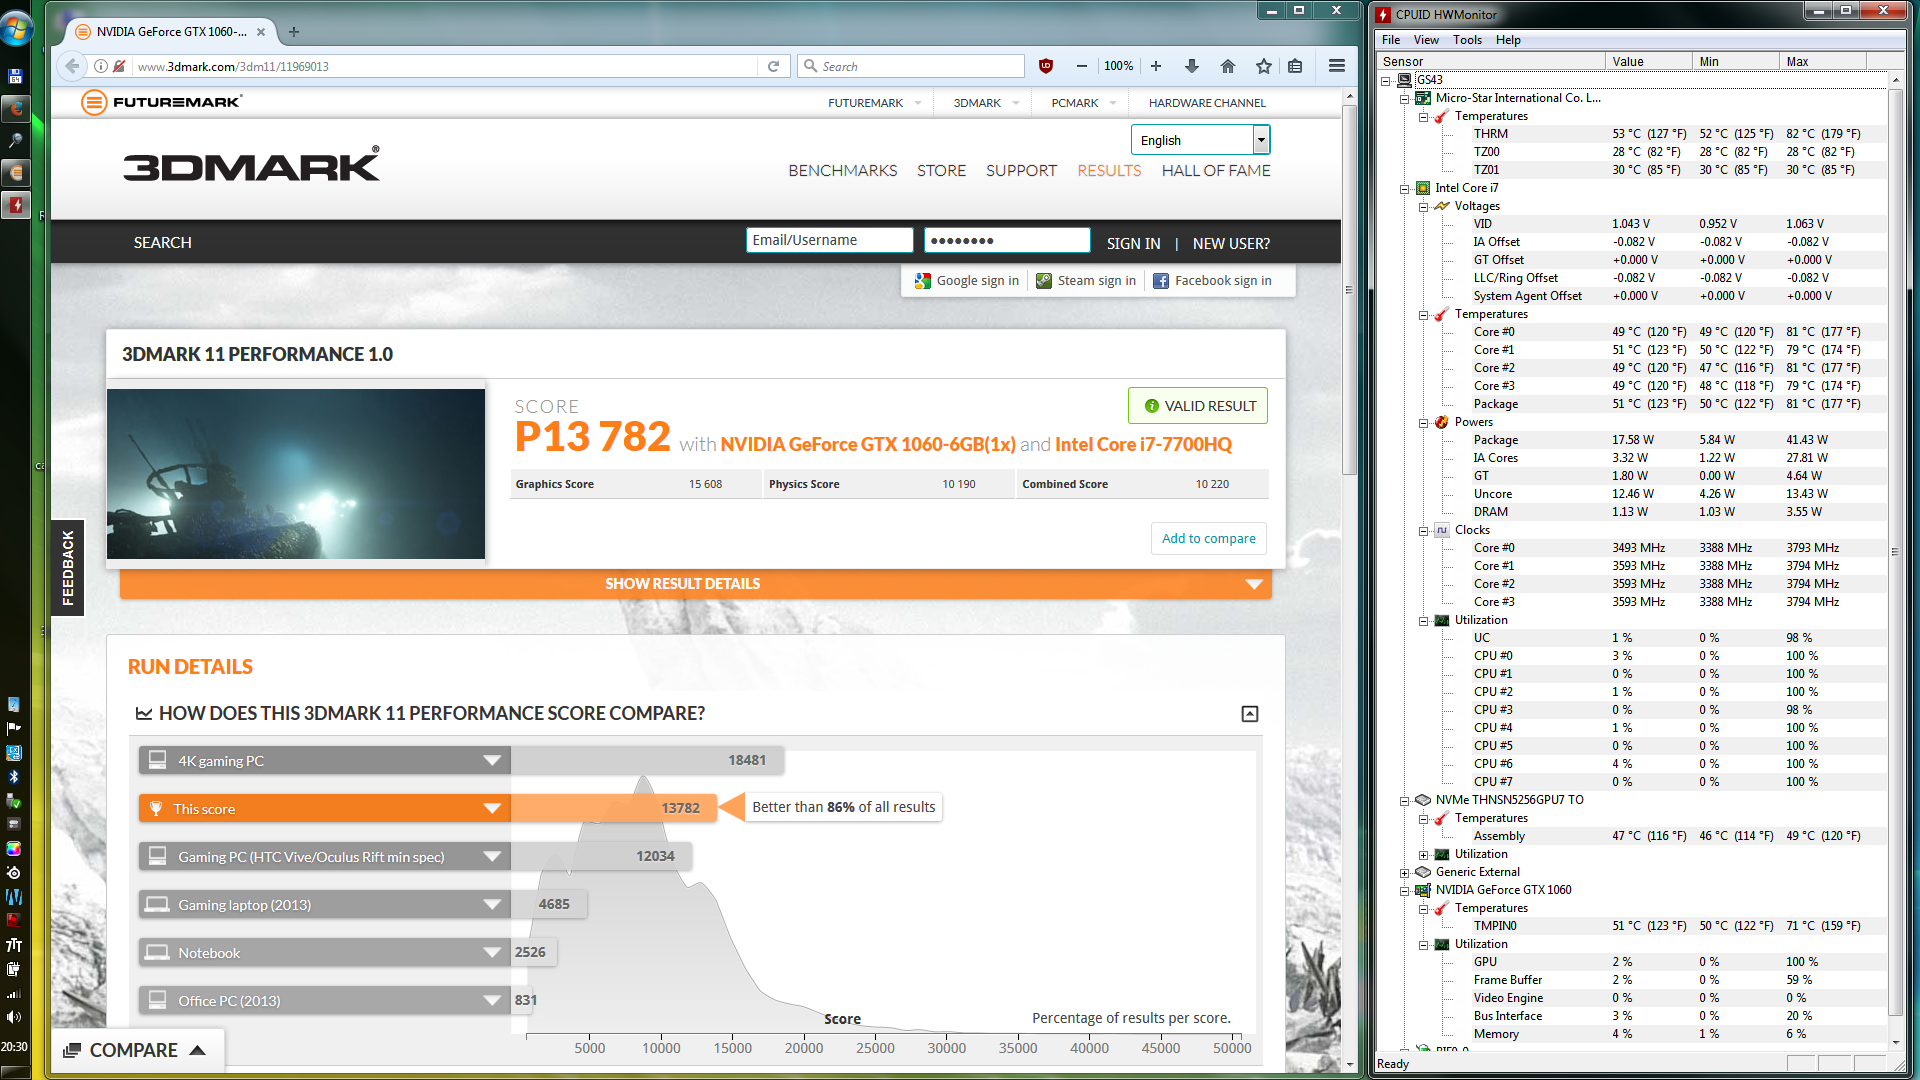The image size is (1920, 1080).
Task: Click the Futuremark logo
Action: click(x=161, y=102)
